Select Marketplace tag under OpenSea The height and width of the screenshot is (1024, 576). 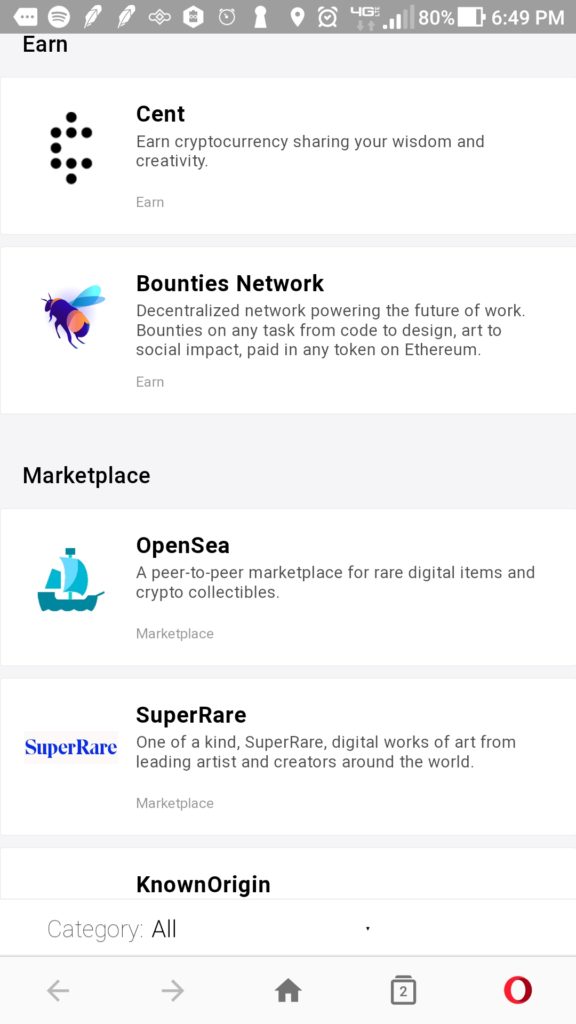point(174,633)
